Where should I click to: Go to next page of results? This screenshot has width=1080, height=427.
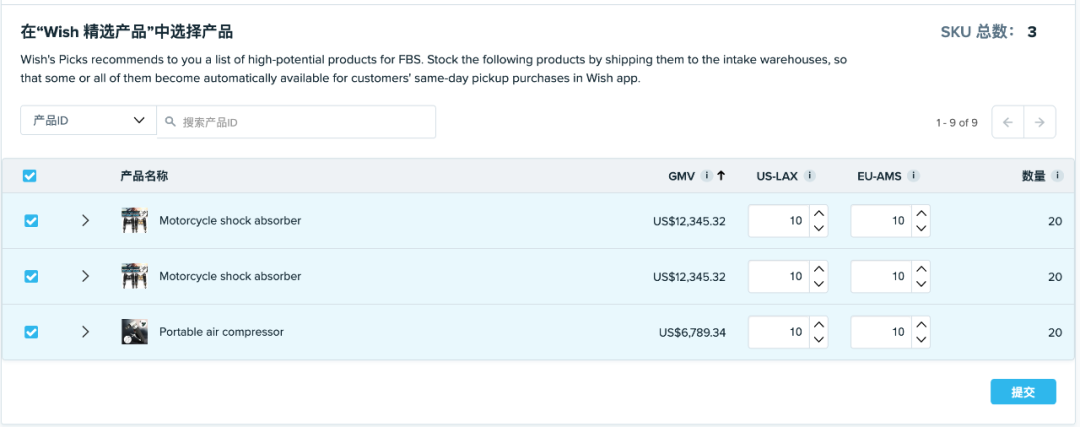pos(1040,122)
